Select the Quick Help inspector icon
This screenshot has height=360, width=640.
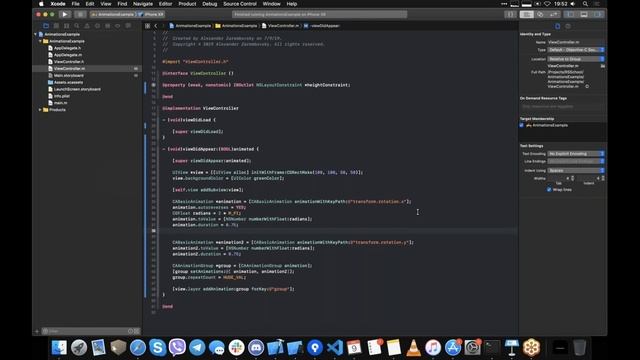tap(568, 26)
